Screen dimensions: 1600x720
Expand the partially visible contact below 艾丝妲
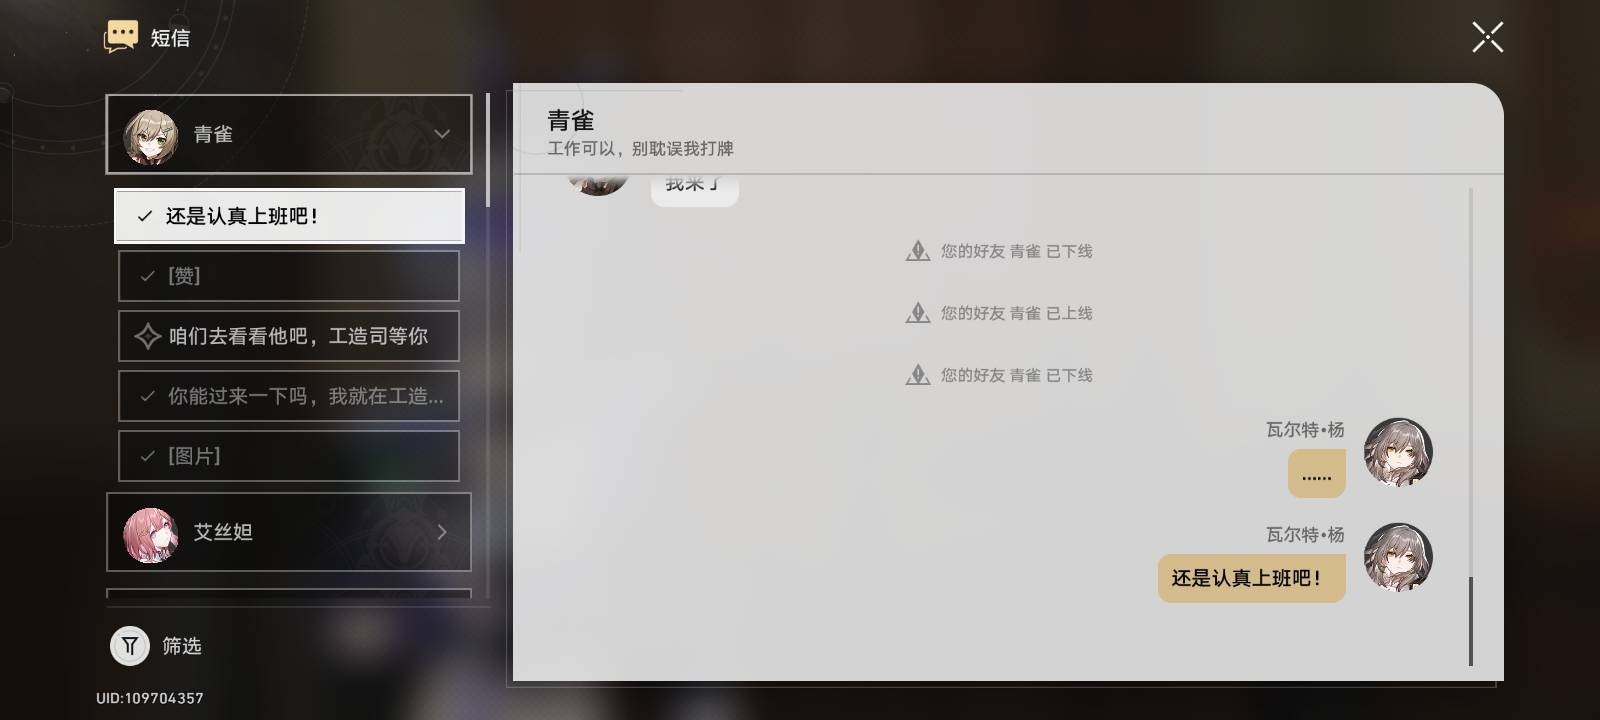tap(289, 593)
